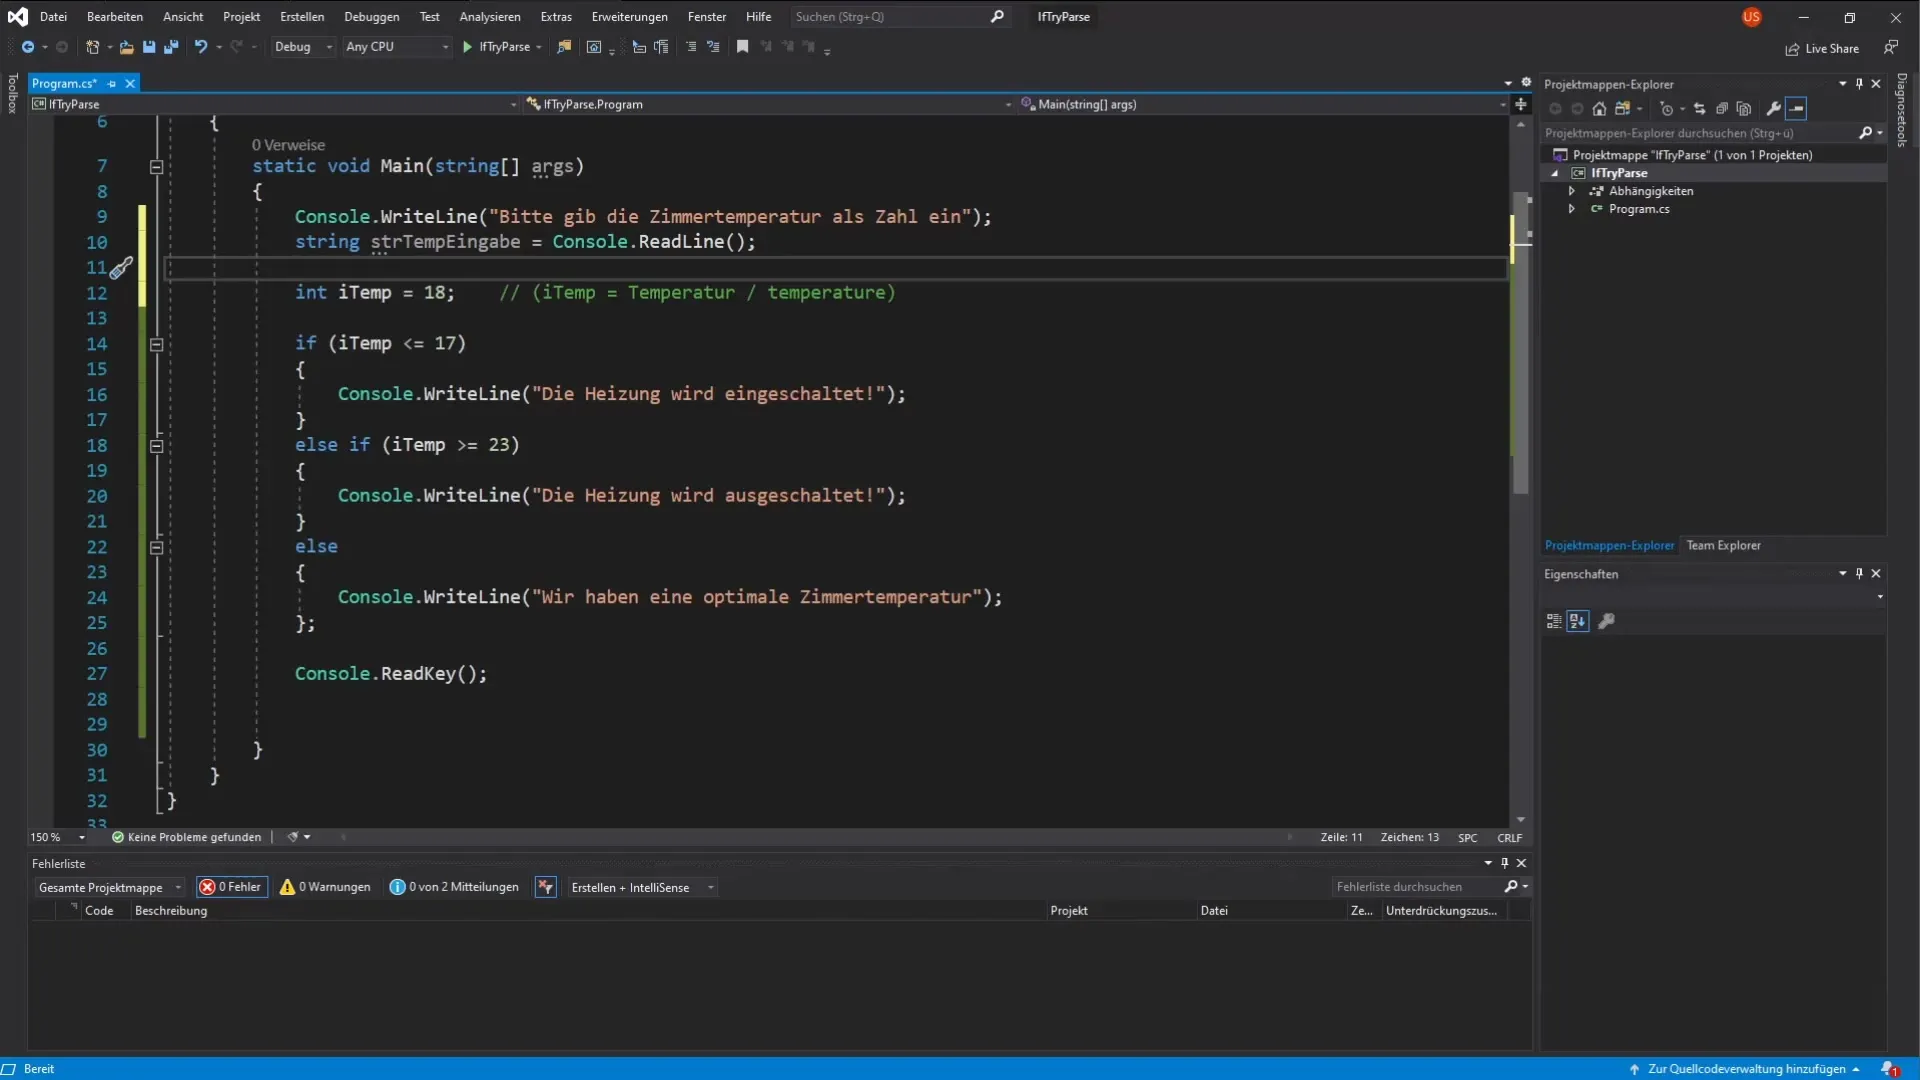Image resolution: width=1920 pixels, height=1080 pixels.
Task: Click the Home icon in Projektmappen-Explorer
Action: [1599, 109]
